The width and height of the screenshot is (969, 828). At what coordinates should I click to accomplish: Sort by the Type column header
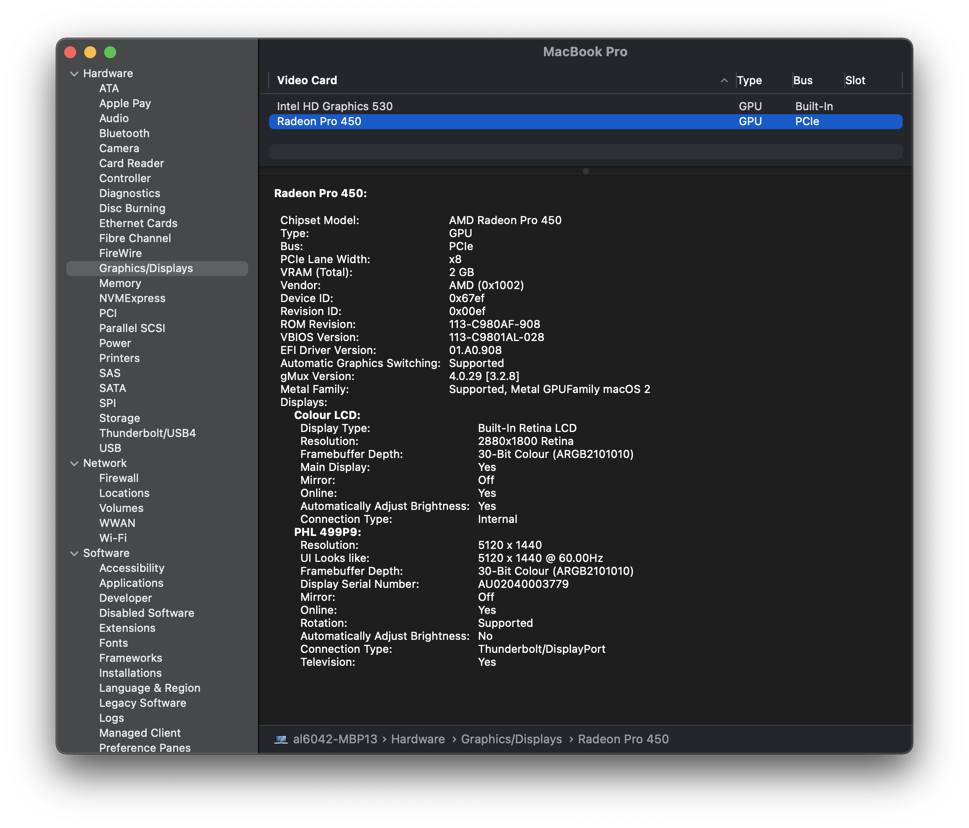coord(749,81)
